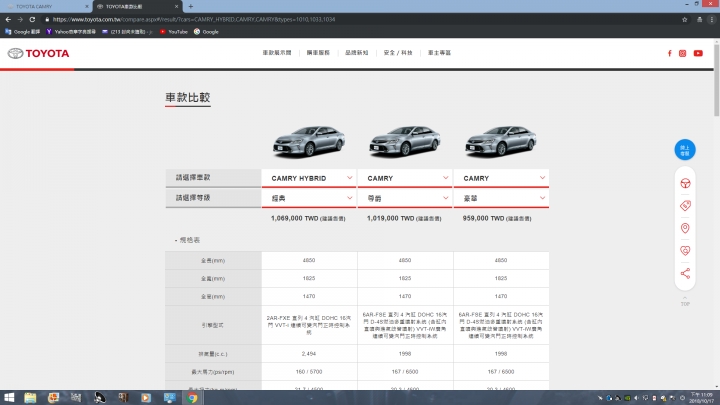Open File Explorer from taskbar
The image size is (720, 405).
pyautogui.click(x=30, y=398)
